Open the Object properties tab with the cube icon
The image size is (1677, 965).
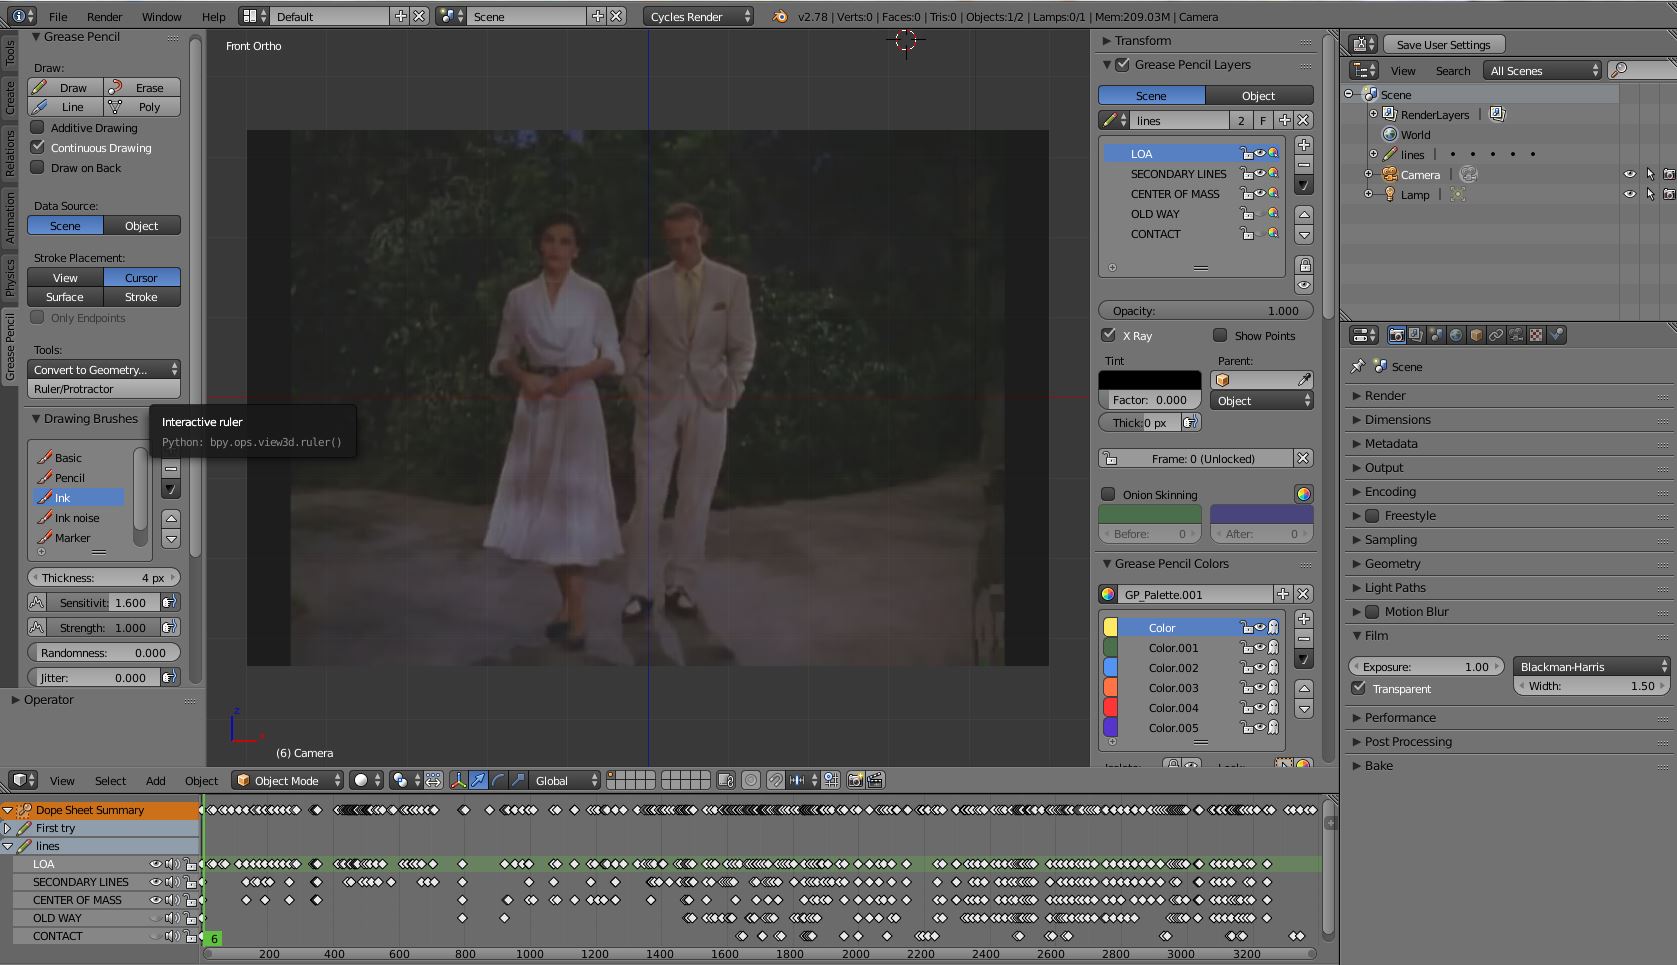point(1476,335)
